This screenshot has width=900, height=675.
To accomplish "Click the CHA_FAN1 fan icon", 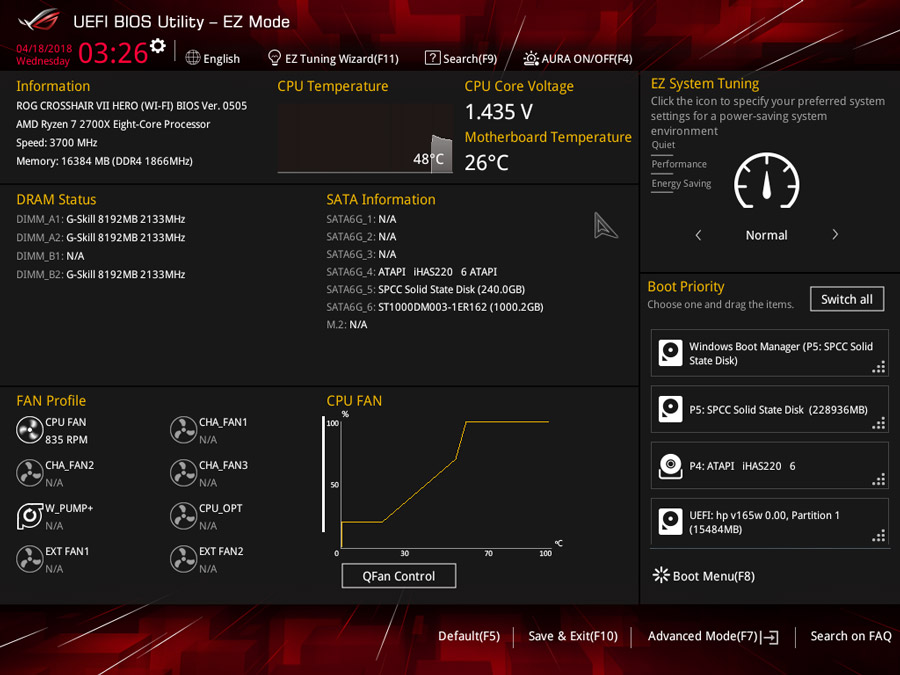I will click(183, 430).
